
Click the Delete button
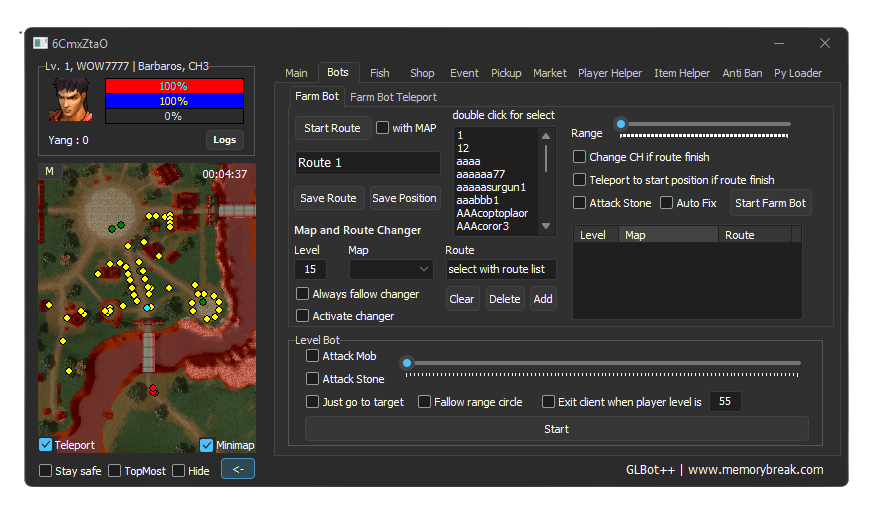(x=505, y=299)
